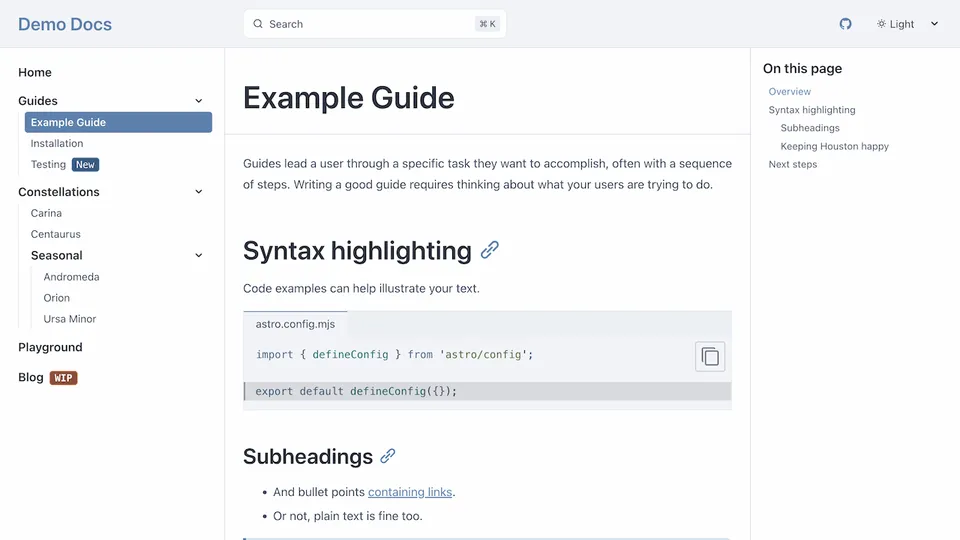Screen dimensions: 960x540
Task: Go to the Demo Docs home title
Action: point(65,24)
